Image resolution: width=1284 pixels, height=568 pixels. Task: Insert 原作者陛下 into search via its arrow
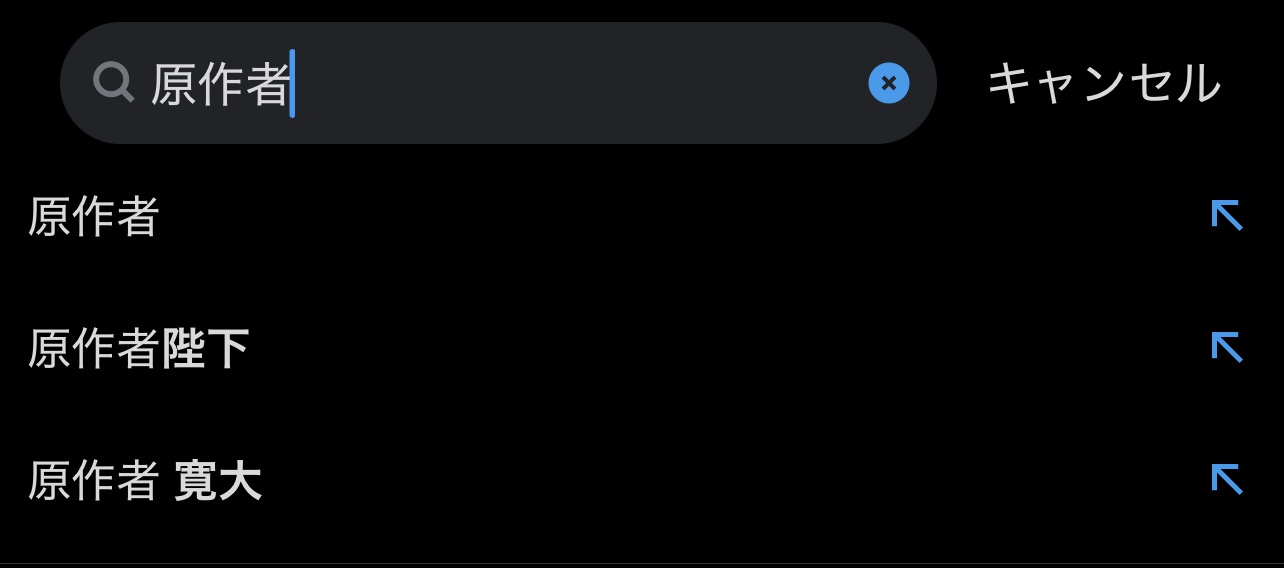(x=1226, y=347)
